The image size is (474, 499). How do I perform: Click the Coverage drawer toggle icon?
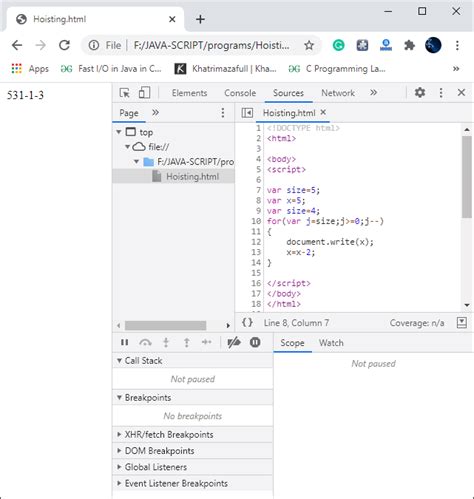(462, 323)
